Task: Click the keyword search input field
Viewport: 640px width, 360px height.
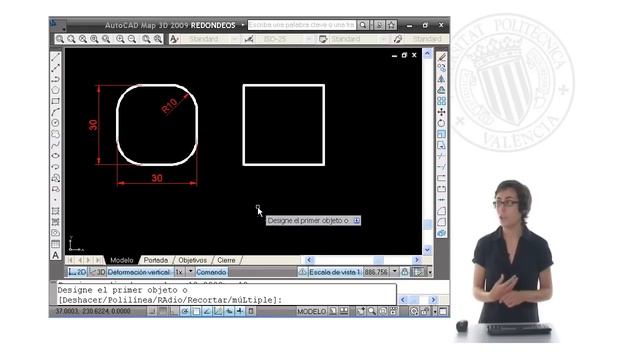Action: 302,25
